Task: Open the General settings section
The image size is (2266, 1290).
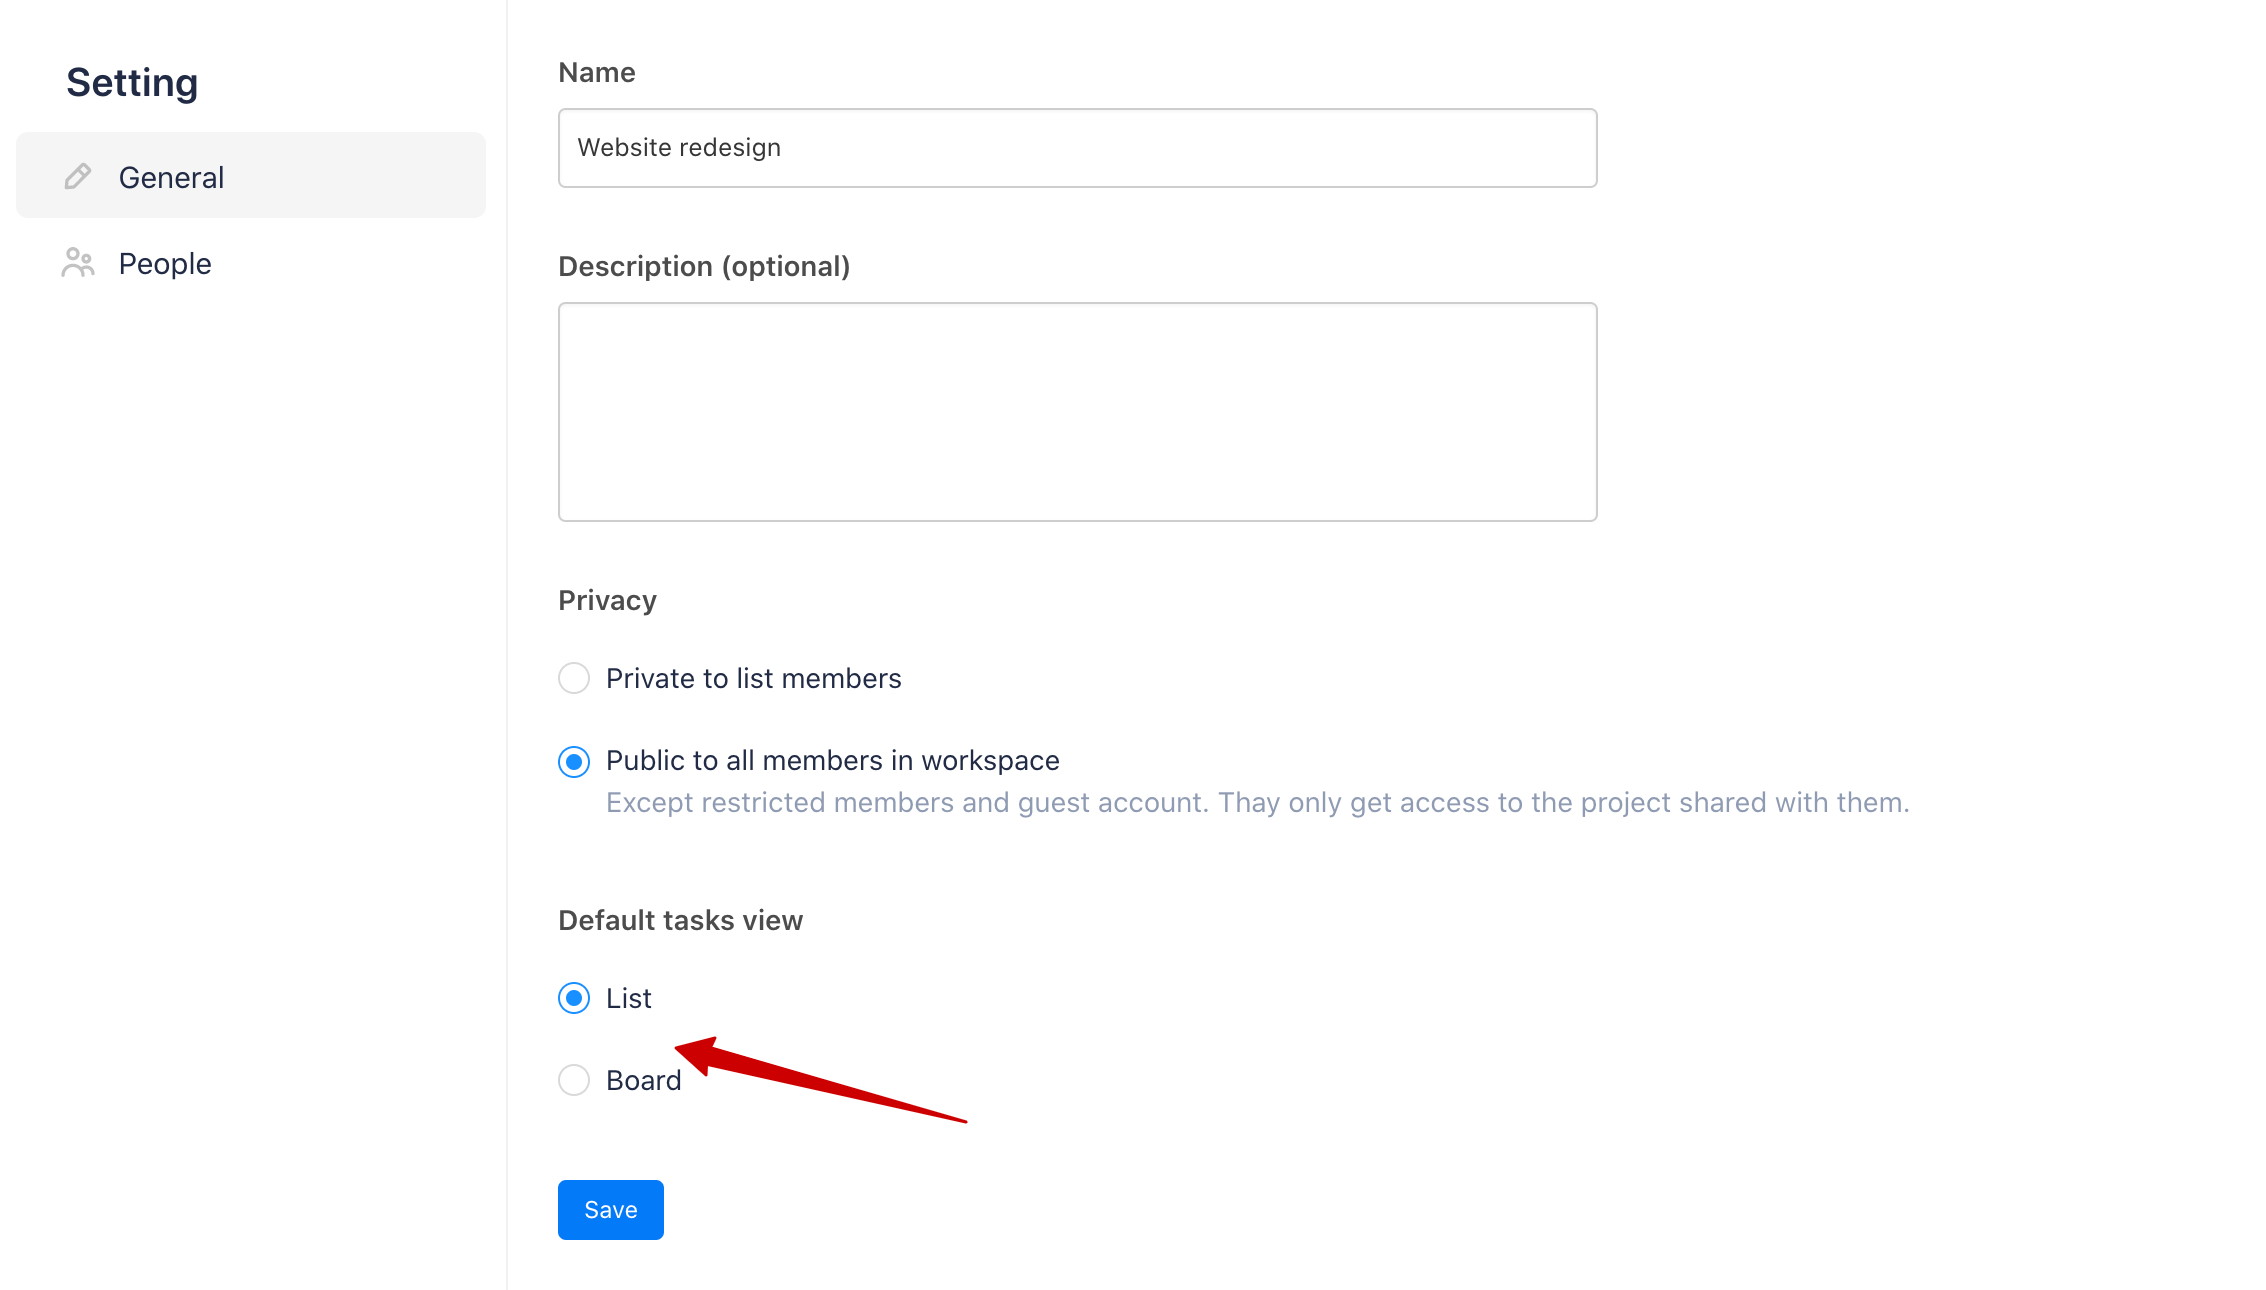Action: (x=171, y=176)
